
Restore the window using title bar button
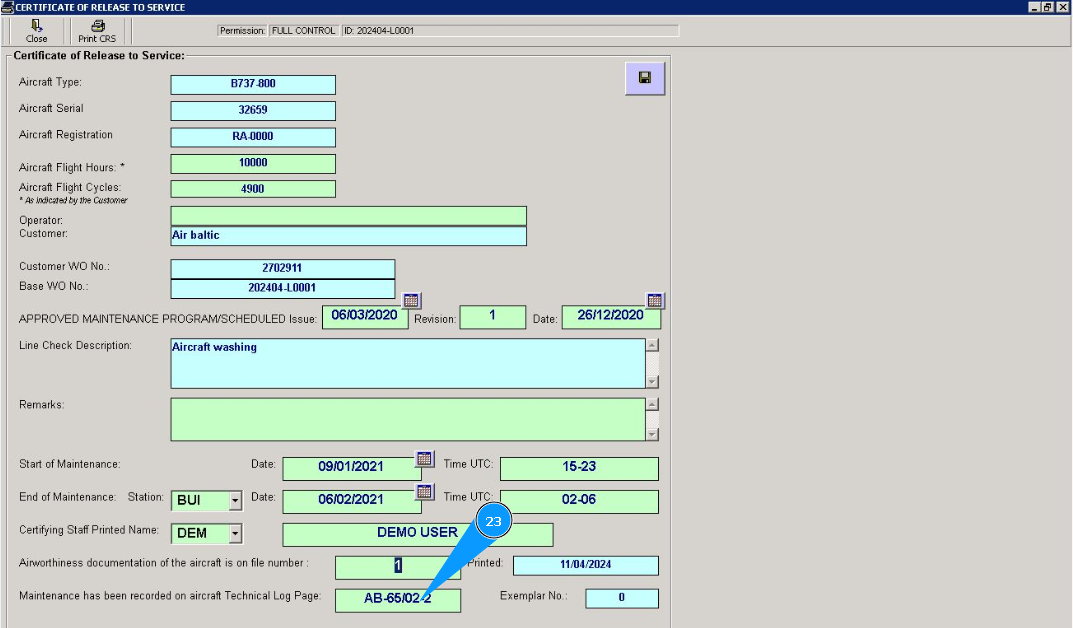point(1047,7)
